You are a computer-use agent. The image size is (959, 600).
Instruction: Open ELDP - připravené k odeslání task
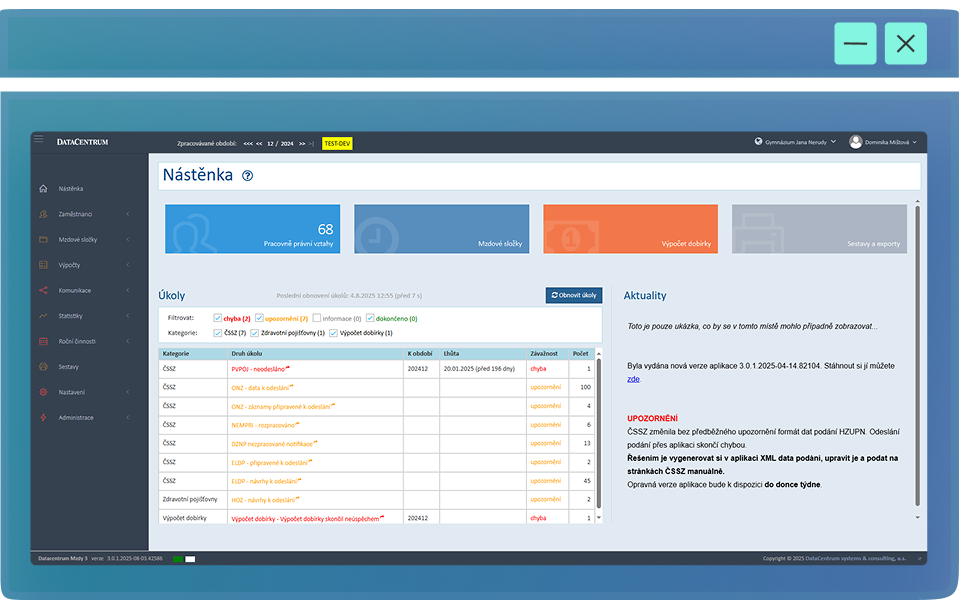pos(270,462)
